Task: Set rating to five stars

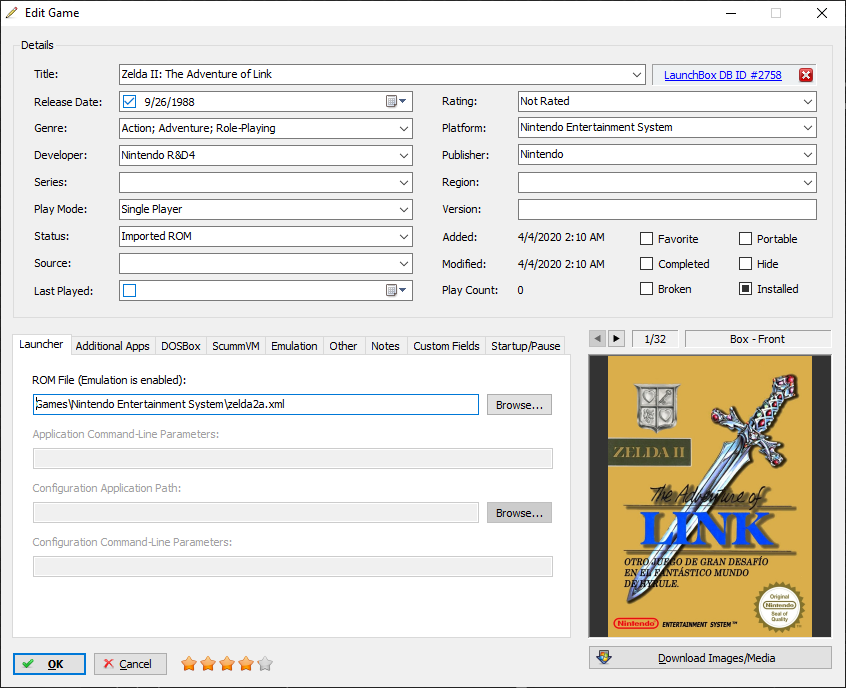Action: click(265, 663)
